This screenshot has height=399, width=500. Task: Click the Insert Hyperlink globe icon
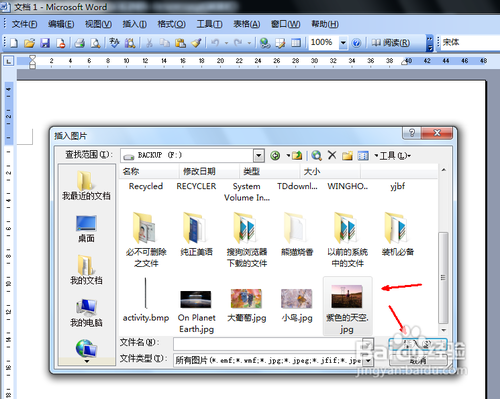(x=265, y=43)
